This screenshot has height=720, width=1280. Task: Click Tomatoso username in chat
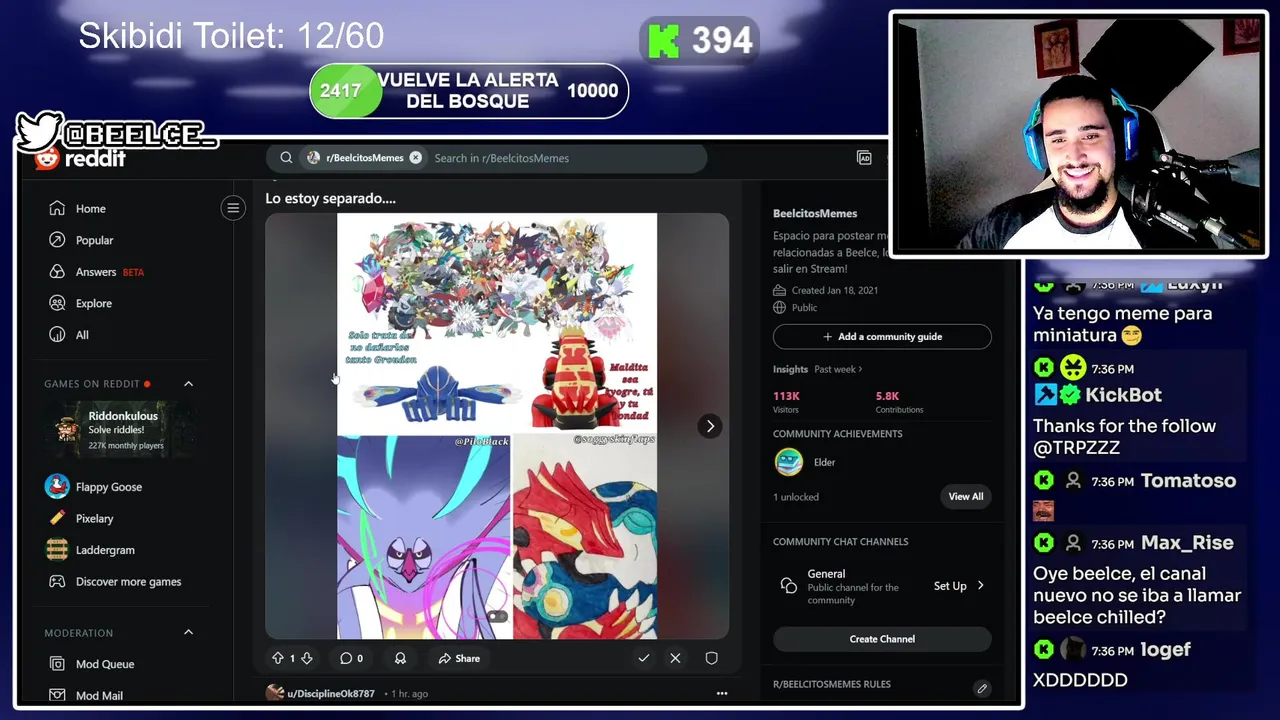(1188, 481)
